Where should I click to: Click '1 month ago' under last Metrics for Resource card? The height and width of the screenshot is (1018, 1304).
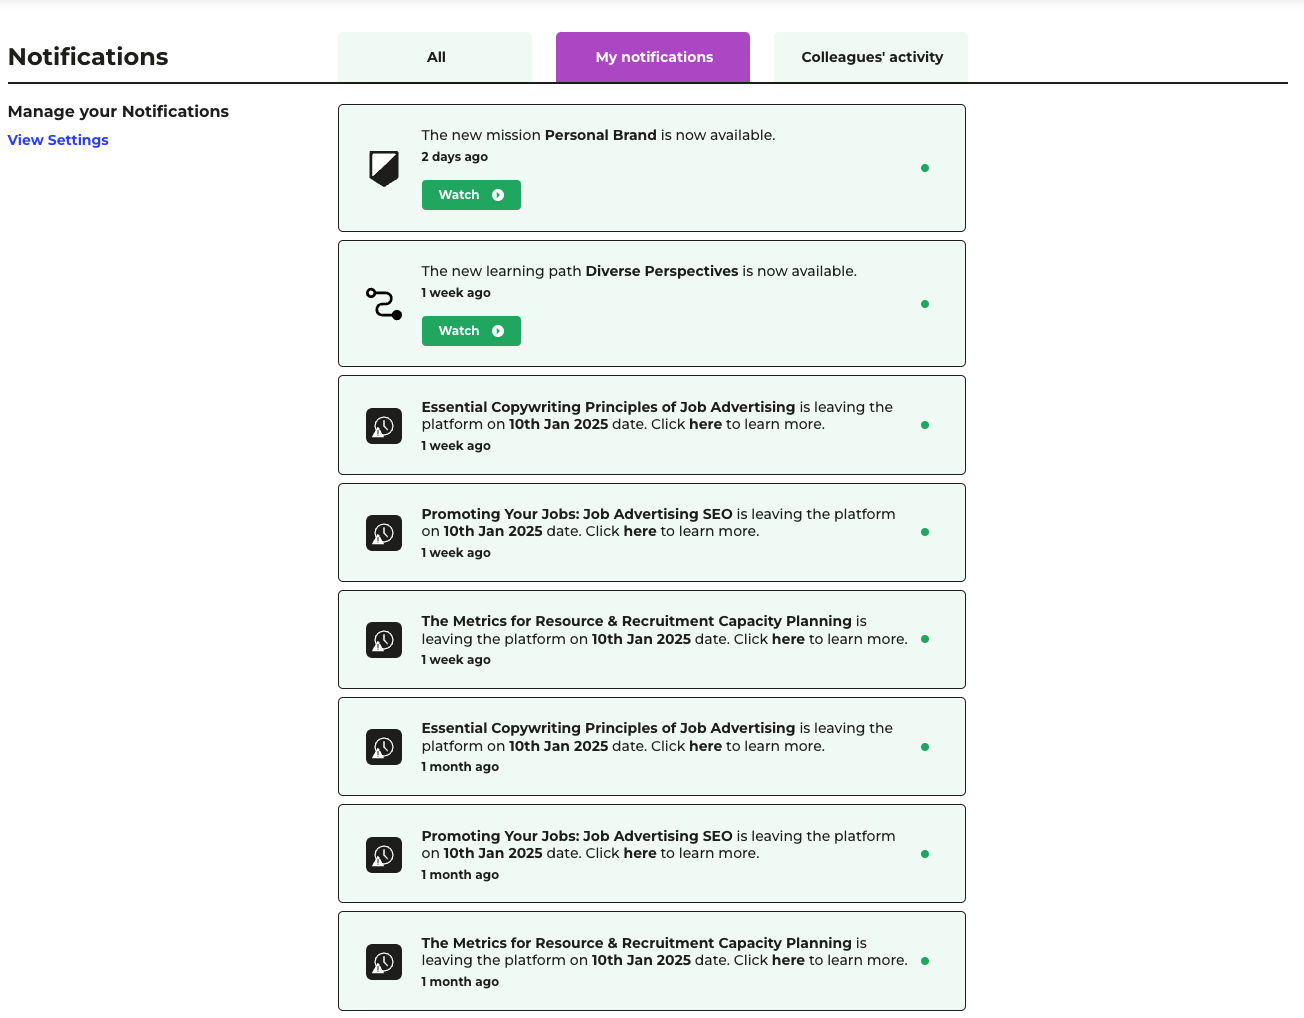460,982
